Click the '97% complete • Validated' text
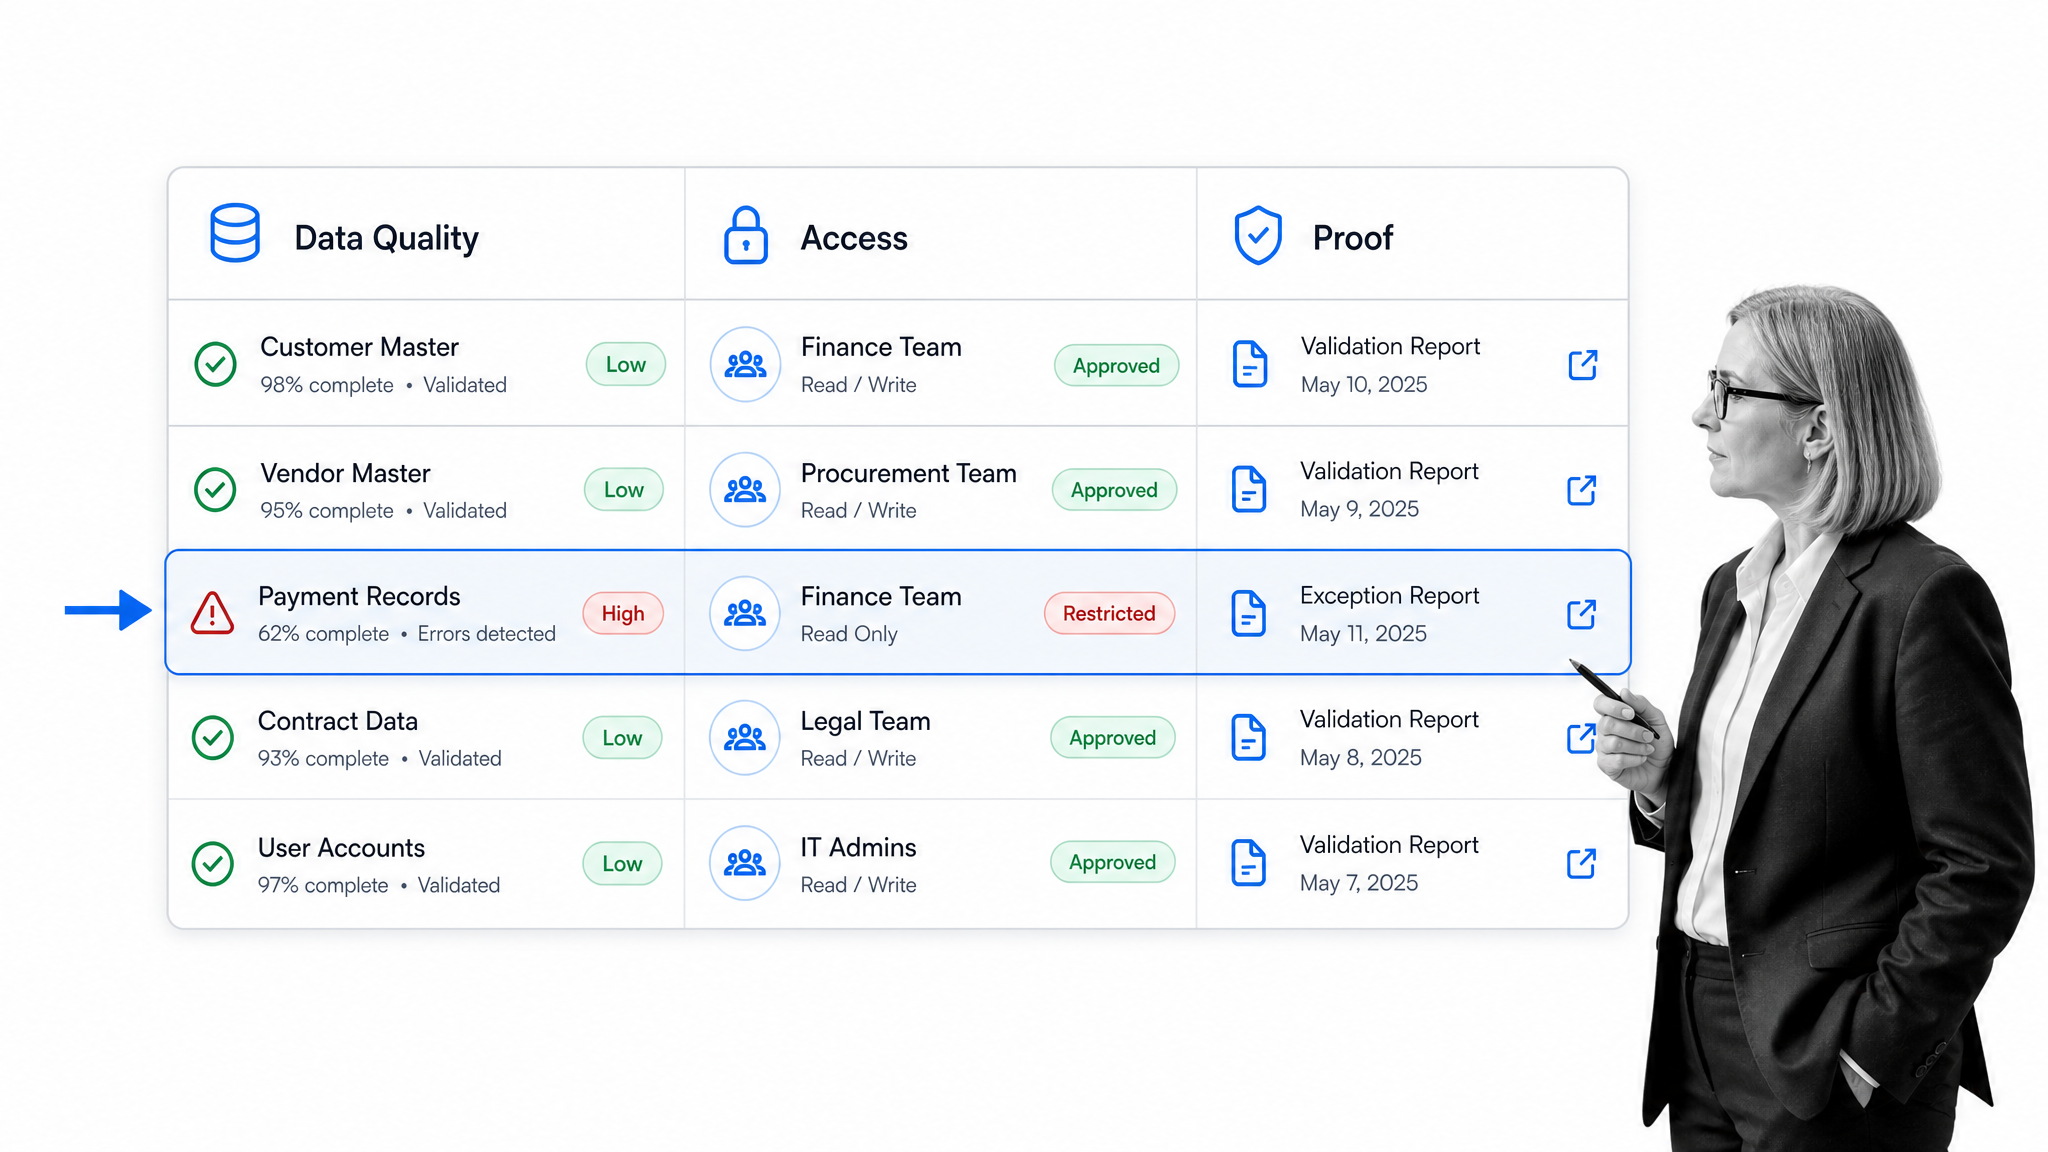Viewport: 2048px width, 1152px height. pyautogui.click(x=379, y=885)
